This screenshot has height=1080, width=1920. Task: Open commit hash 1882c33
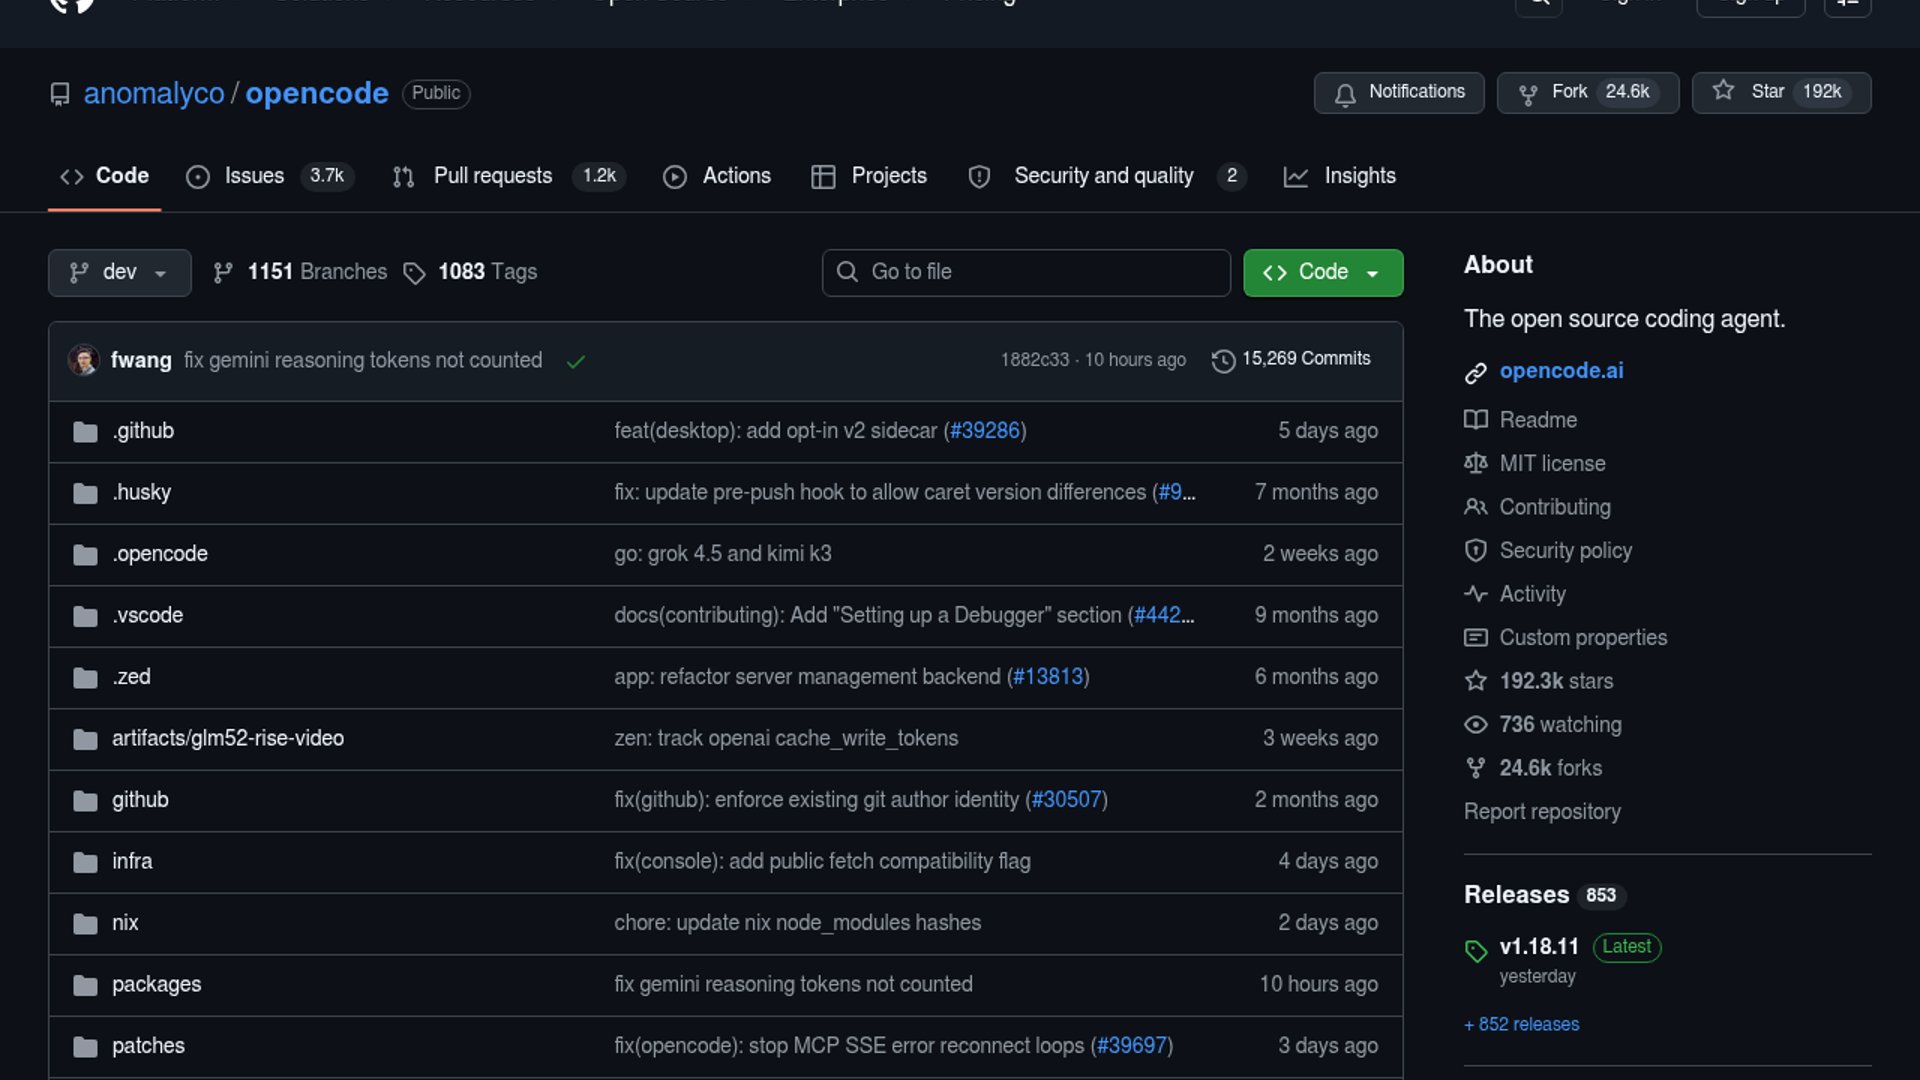point(1035,360)
